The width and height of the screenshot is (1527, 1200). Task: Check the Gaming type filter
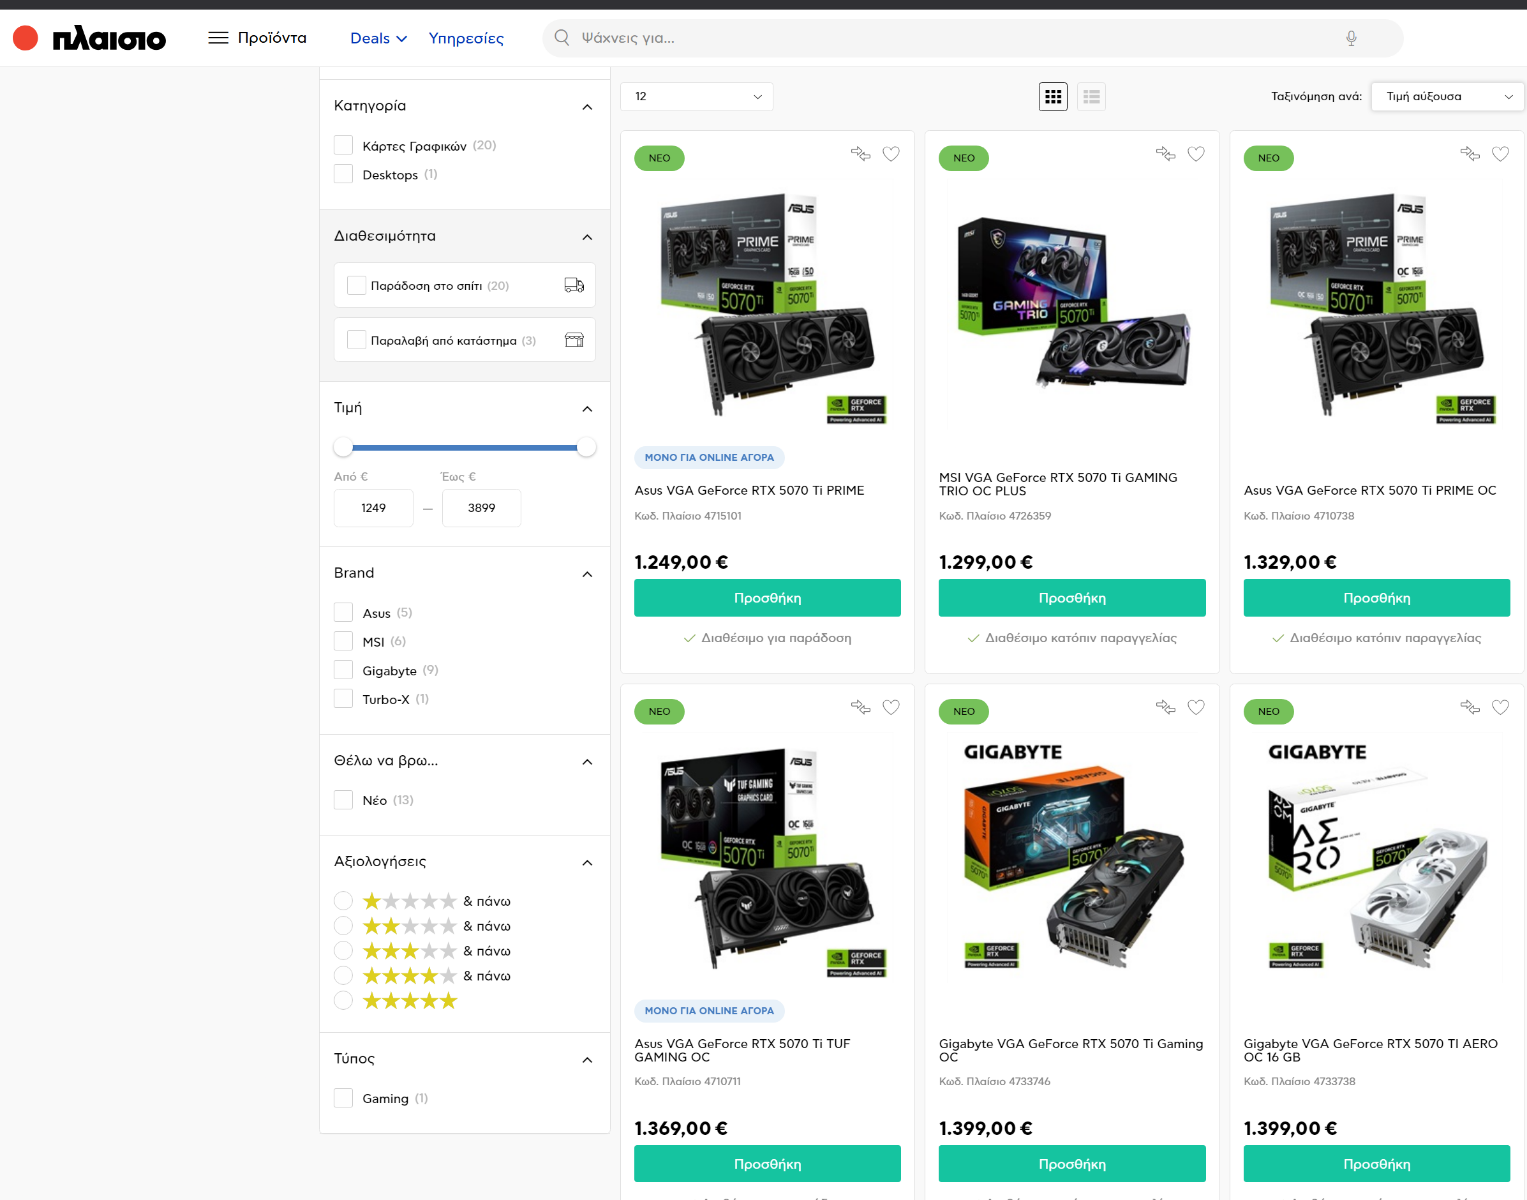(x=343, y=1098)
